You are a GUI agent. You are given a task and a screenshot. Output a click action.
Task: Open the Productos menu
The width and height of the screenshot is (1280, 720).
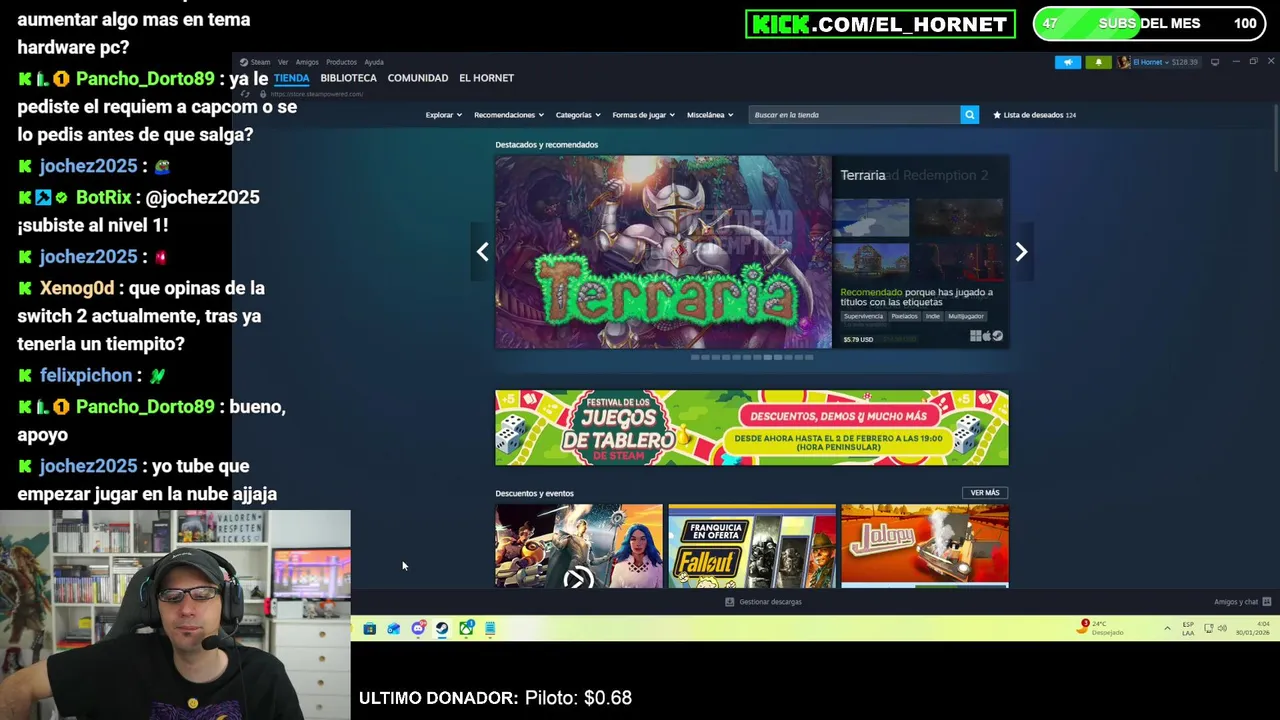[341, 62]
